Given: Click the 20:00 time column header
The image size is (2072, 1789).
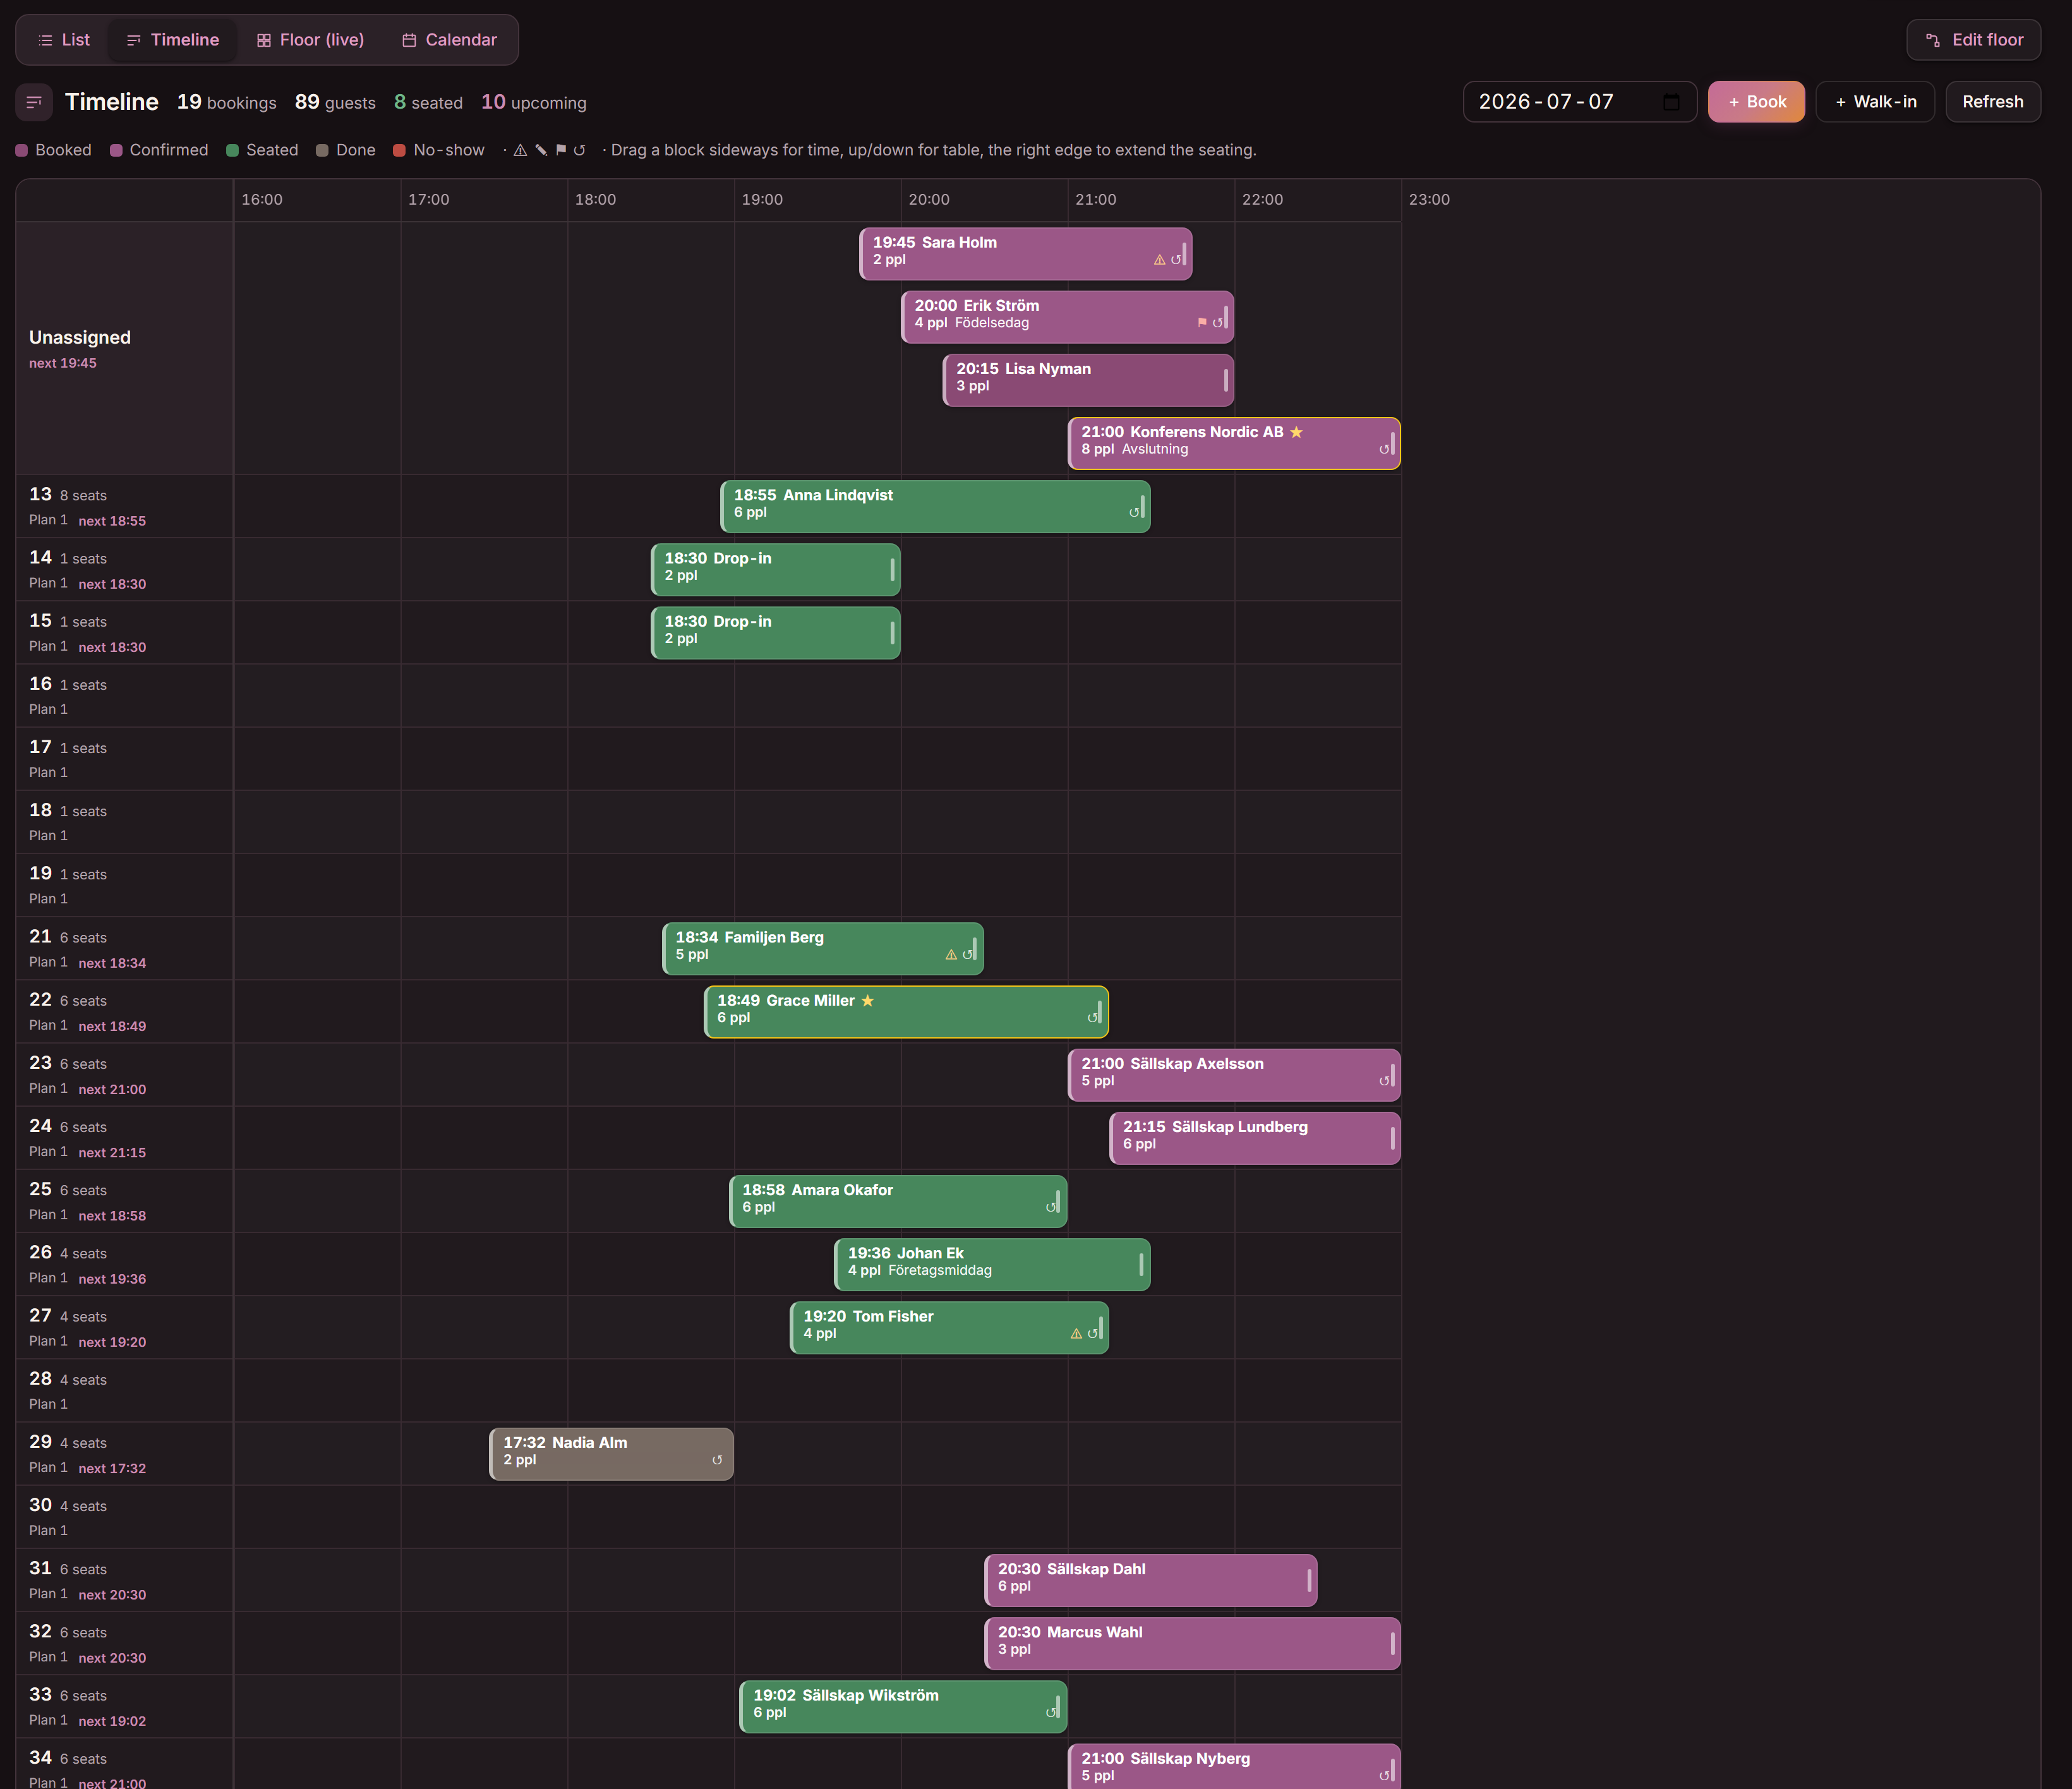Looking at the screenshot, I should tap(929, 200).
